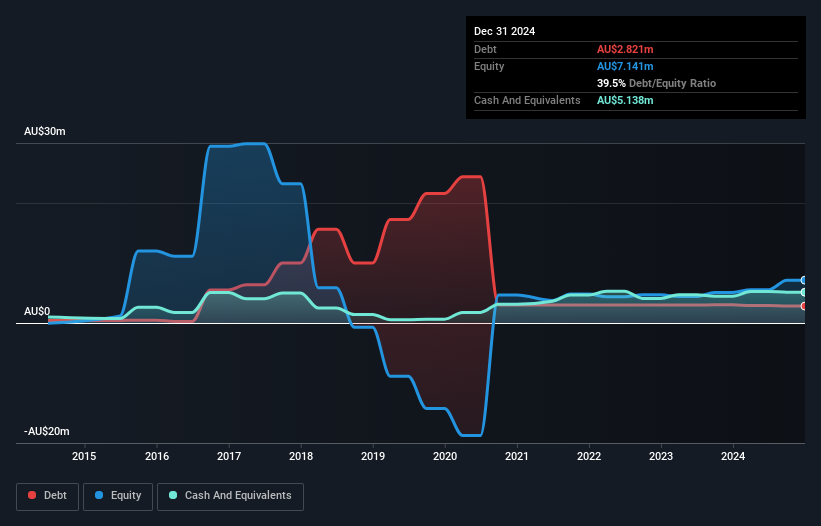Viewport: 821px width, 526px height.
Task: Click the 2017 x-axis label
Action: tap(229, 456)
